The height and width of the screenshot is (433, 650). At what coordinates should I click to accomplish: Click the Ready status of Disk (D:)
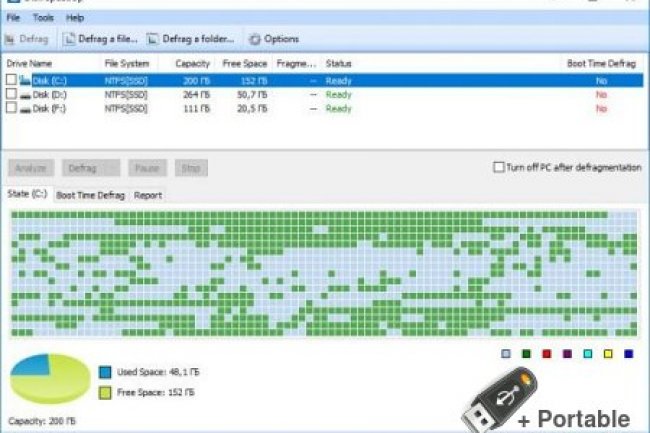[338, 95]
